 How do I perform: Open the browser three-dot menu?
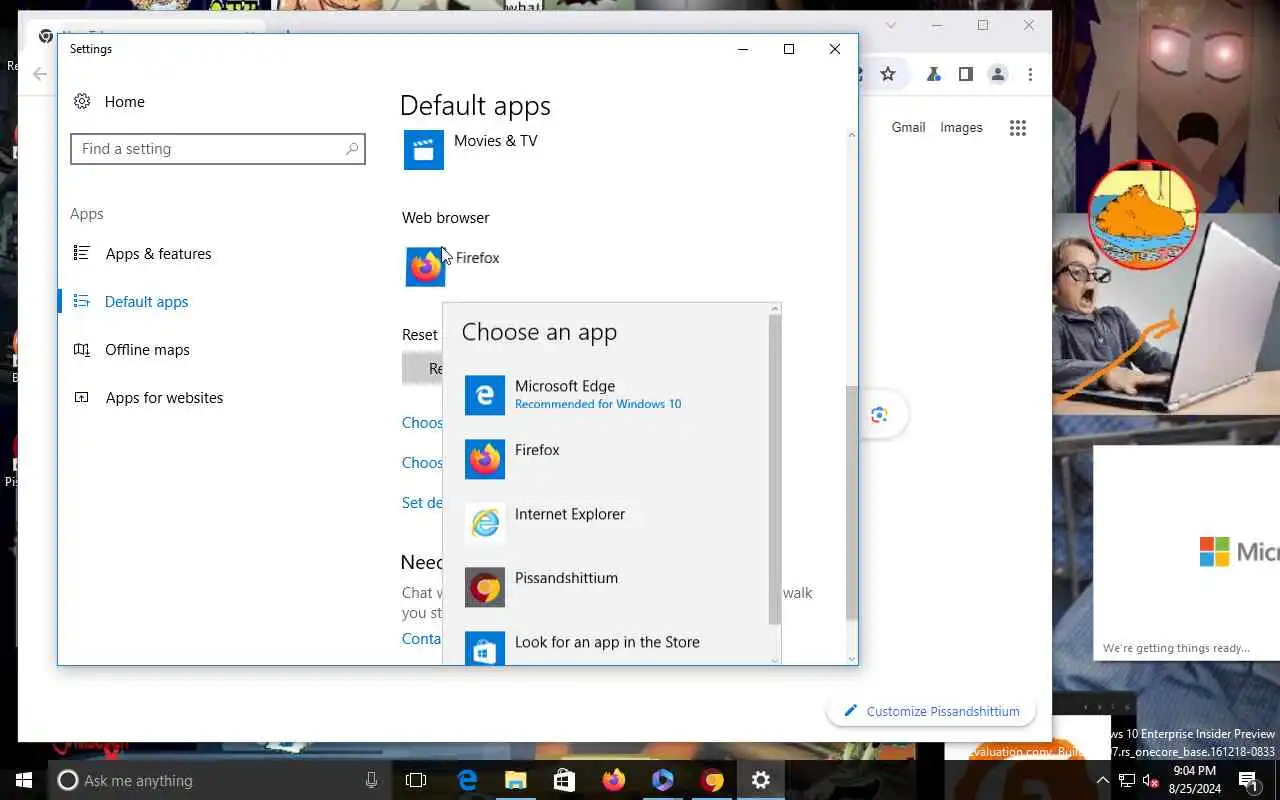(x=1029, y=74)
